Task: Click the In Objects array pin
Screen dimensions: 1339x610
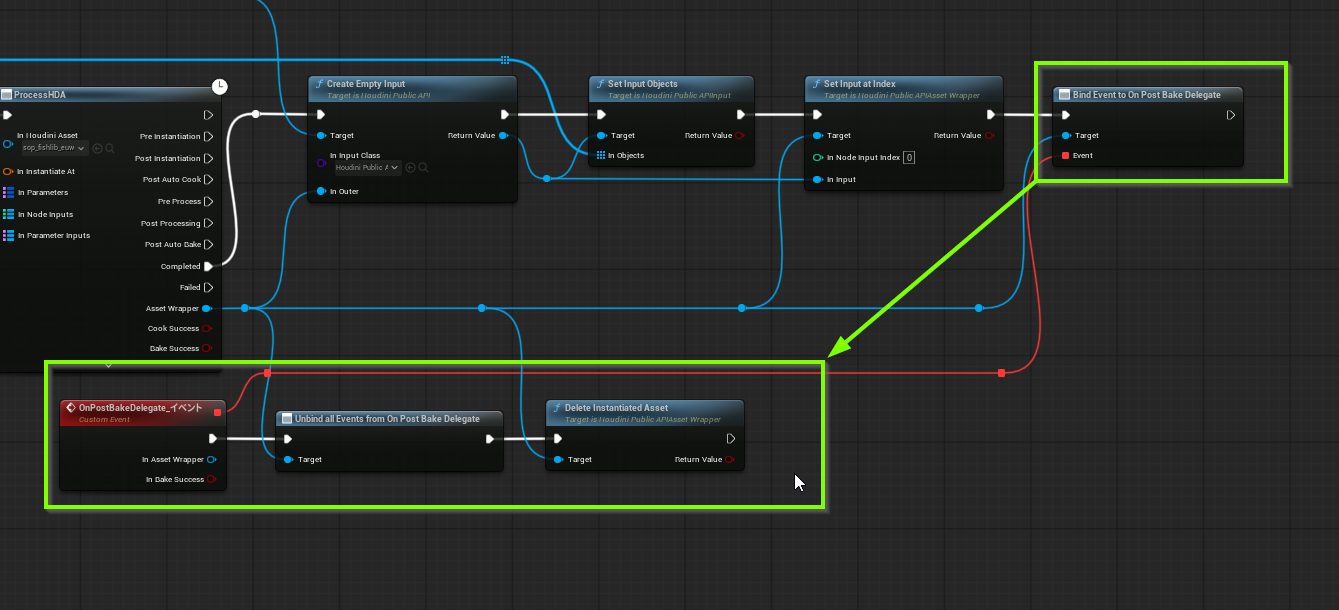Action: pos(601,156)
